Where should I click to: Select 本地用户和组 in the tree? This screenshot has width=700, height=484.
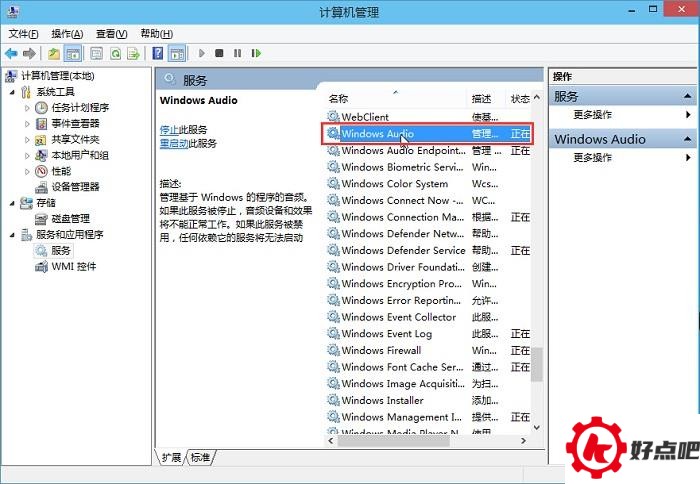point(80,155)
